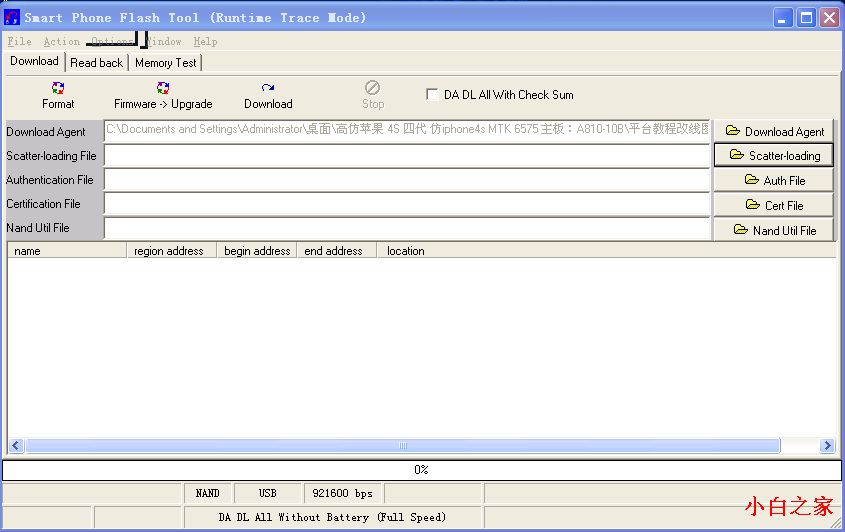Click the Format tool icon
This screenshot has width=845, height=532.
pyautogui.click(x=58, y=88)
